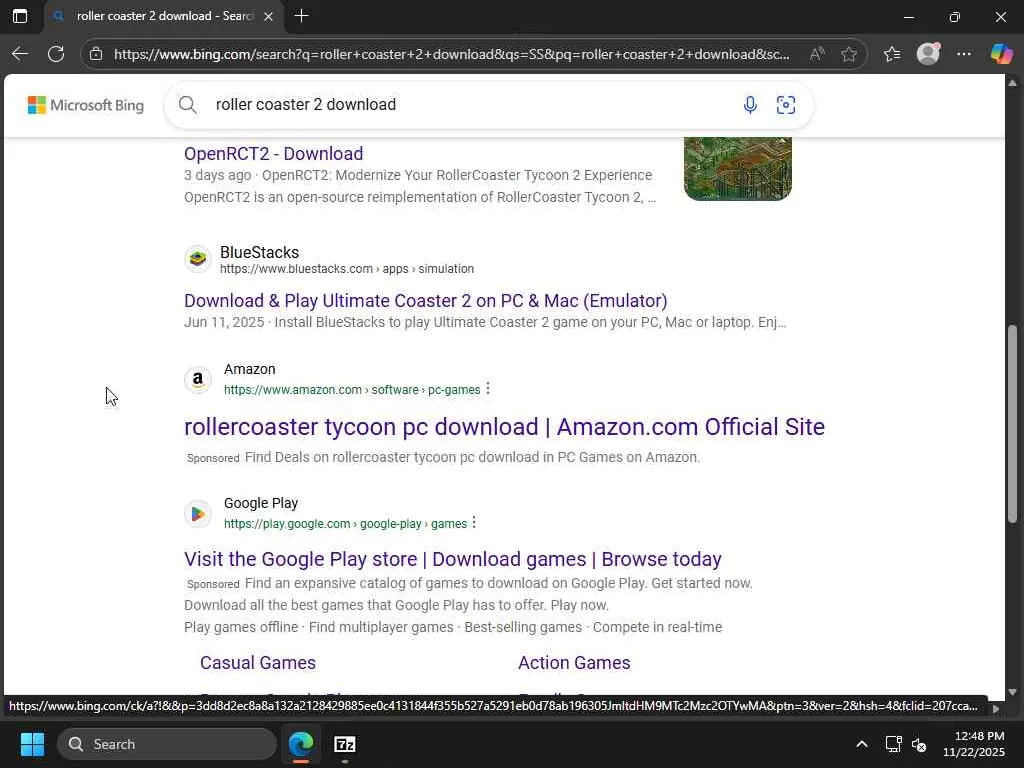Open the Copilot sidebar icon
This screenshot has width=1024, height=768.
click(x=1001, y=54)
